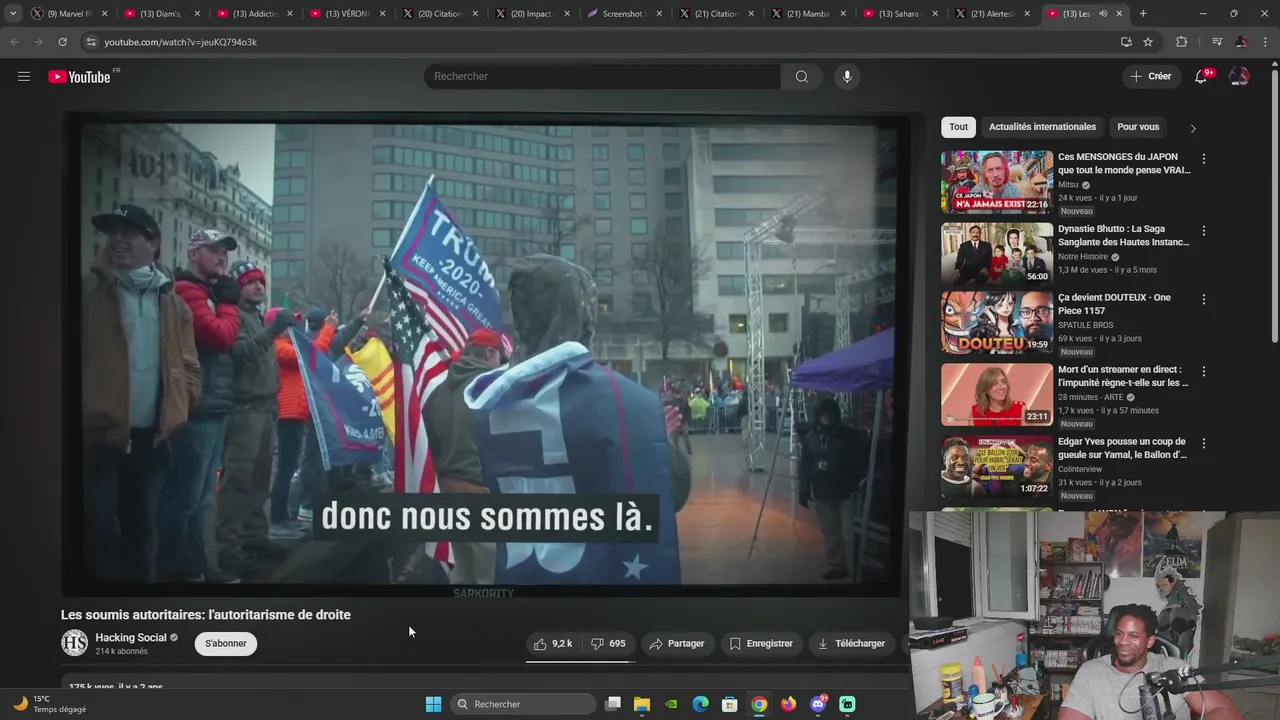This screenshot has height=720, width=1280.
Task: Click the Télécharger download button
Action: coord(851,643)
